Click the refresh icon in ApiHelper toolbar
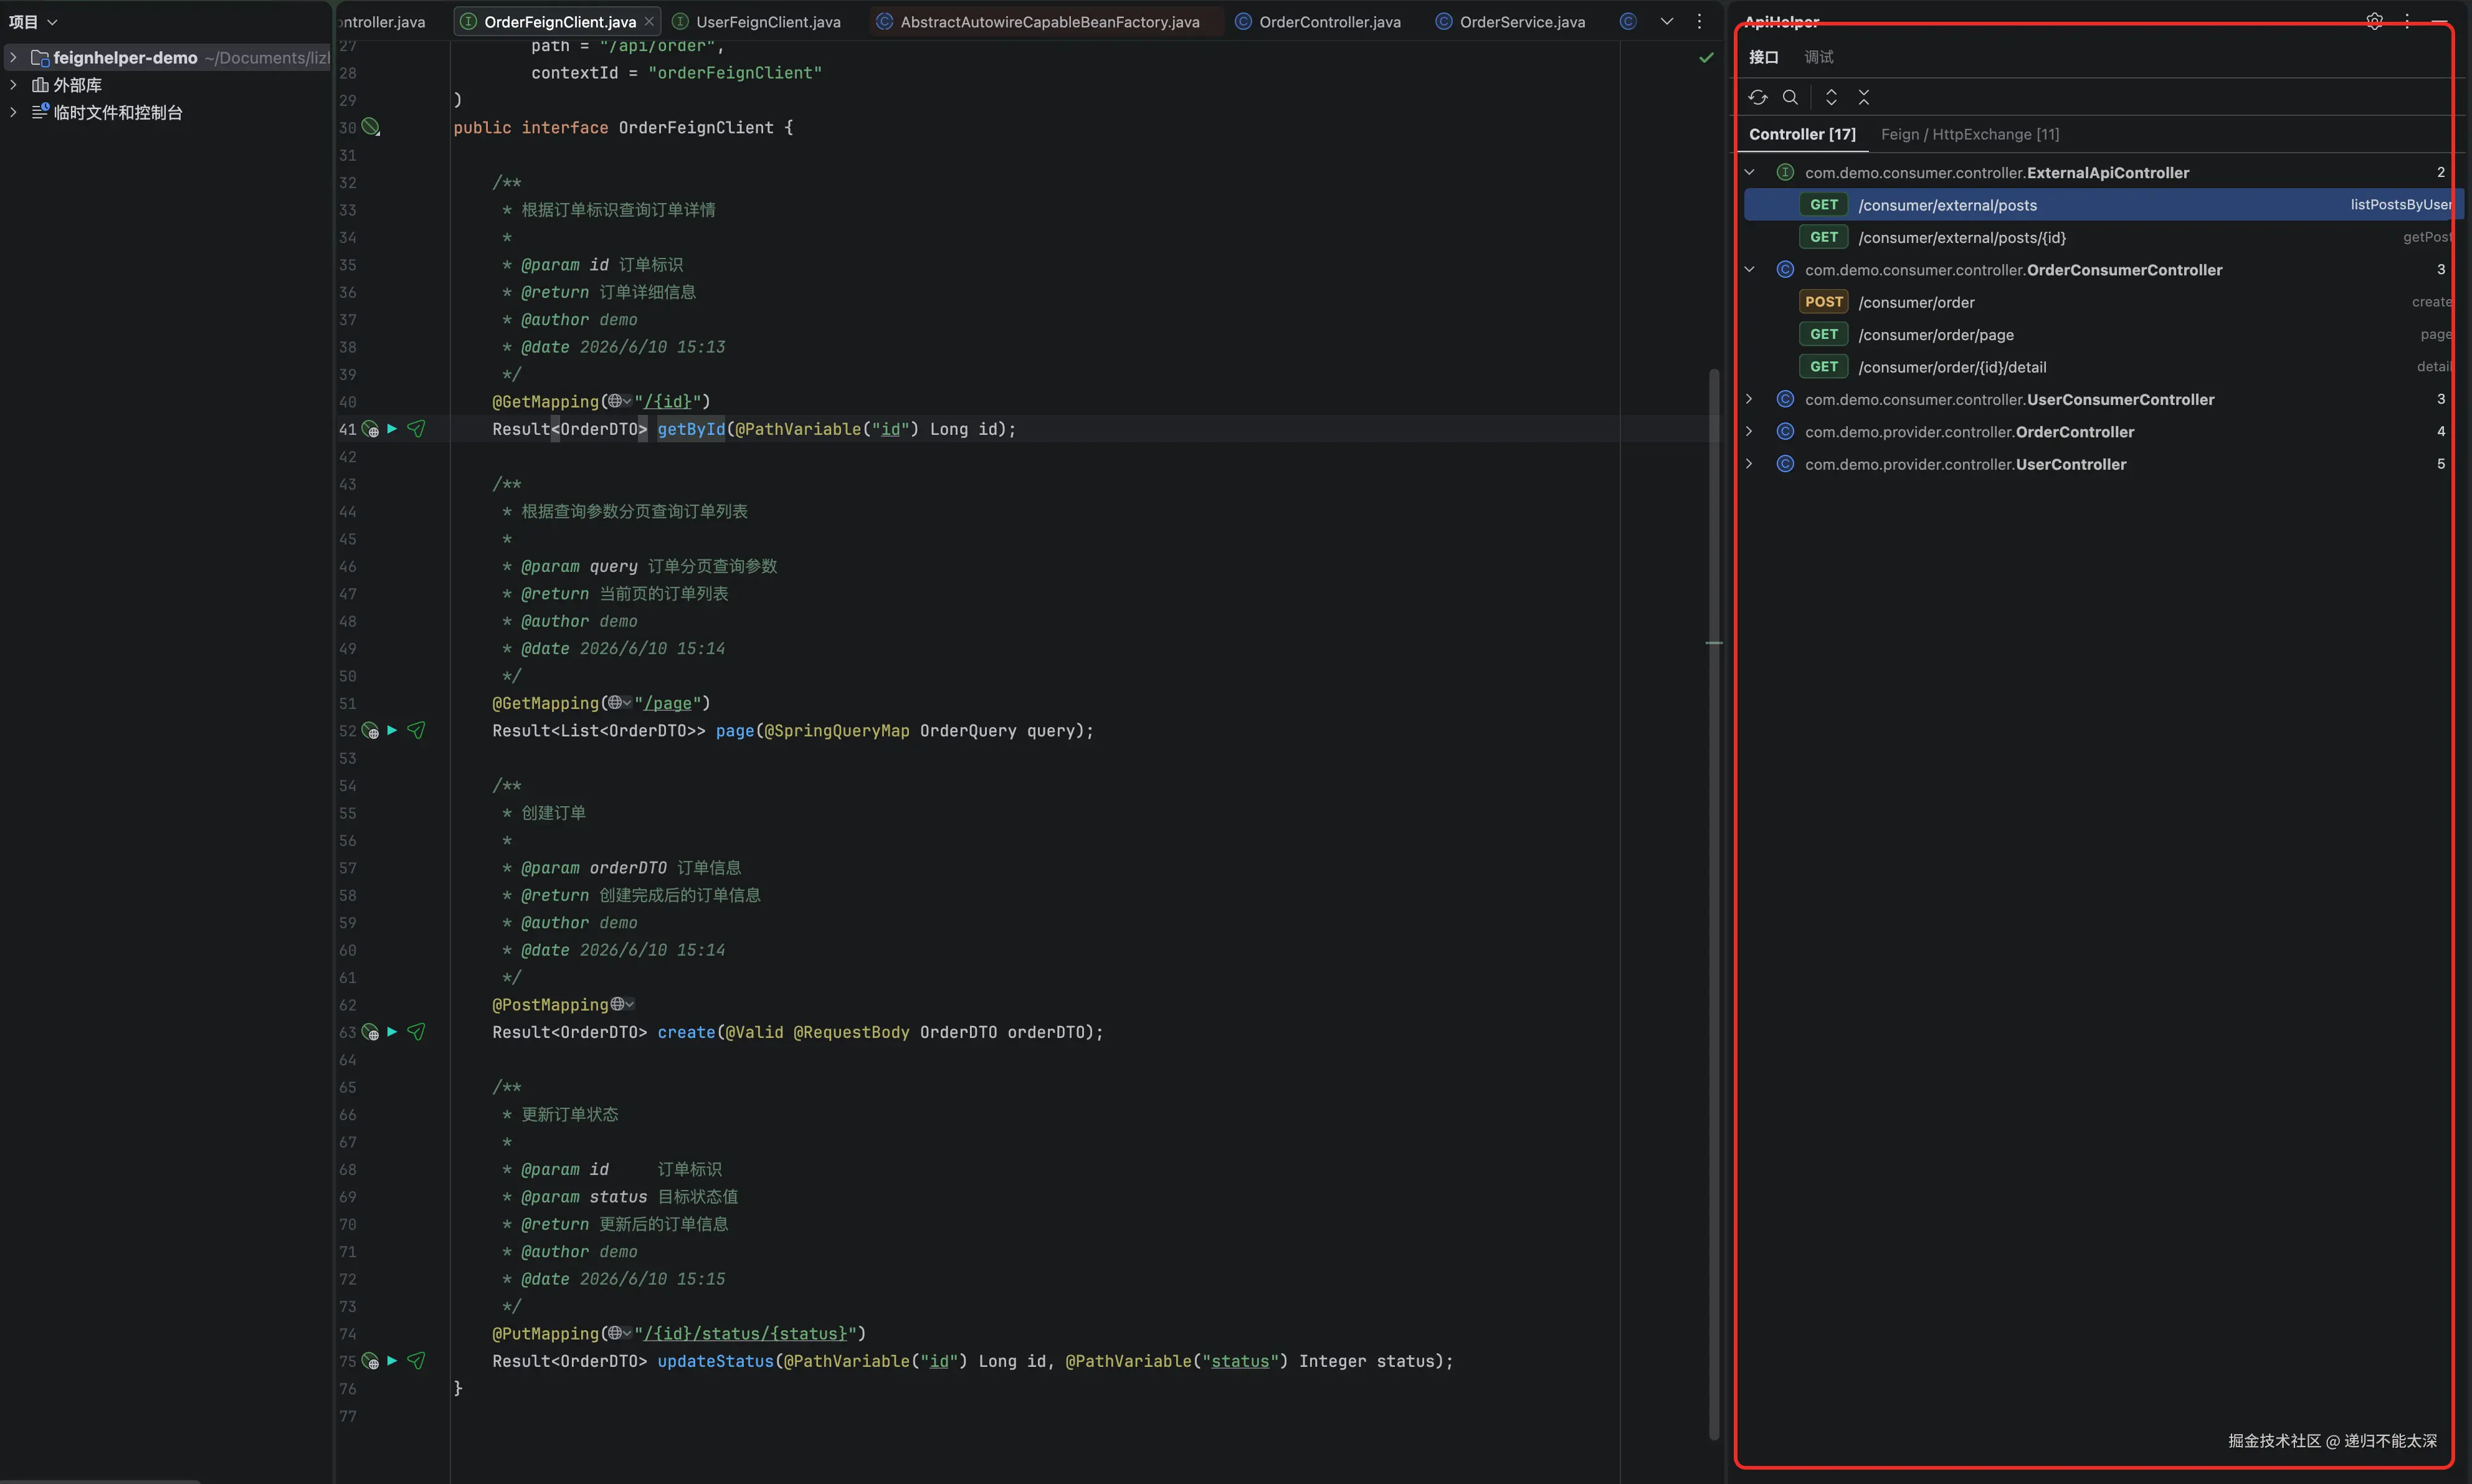This screenshot has height=1484, width=2472. [x=1757, y=97]
